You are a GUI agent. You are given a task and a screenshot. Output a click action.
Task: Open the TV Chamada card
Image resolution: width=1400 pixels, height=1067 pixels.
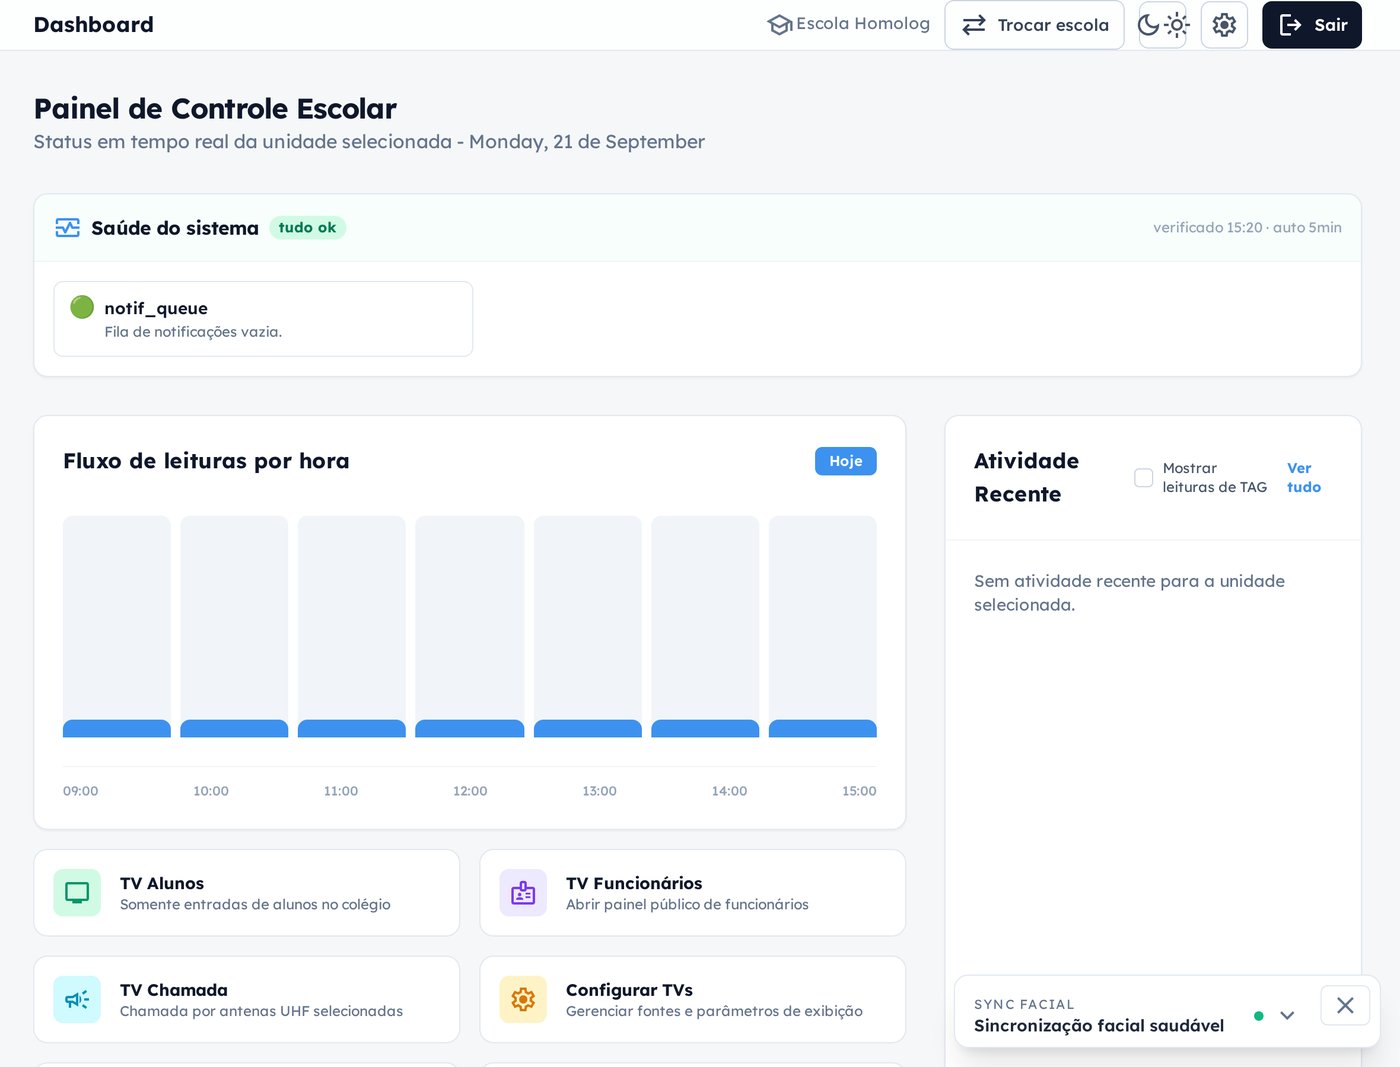tap(247, 1000)
